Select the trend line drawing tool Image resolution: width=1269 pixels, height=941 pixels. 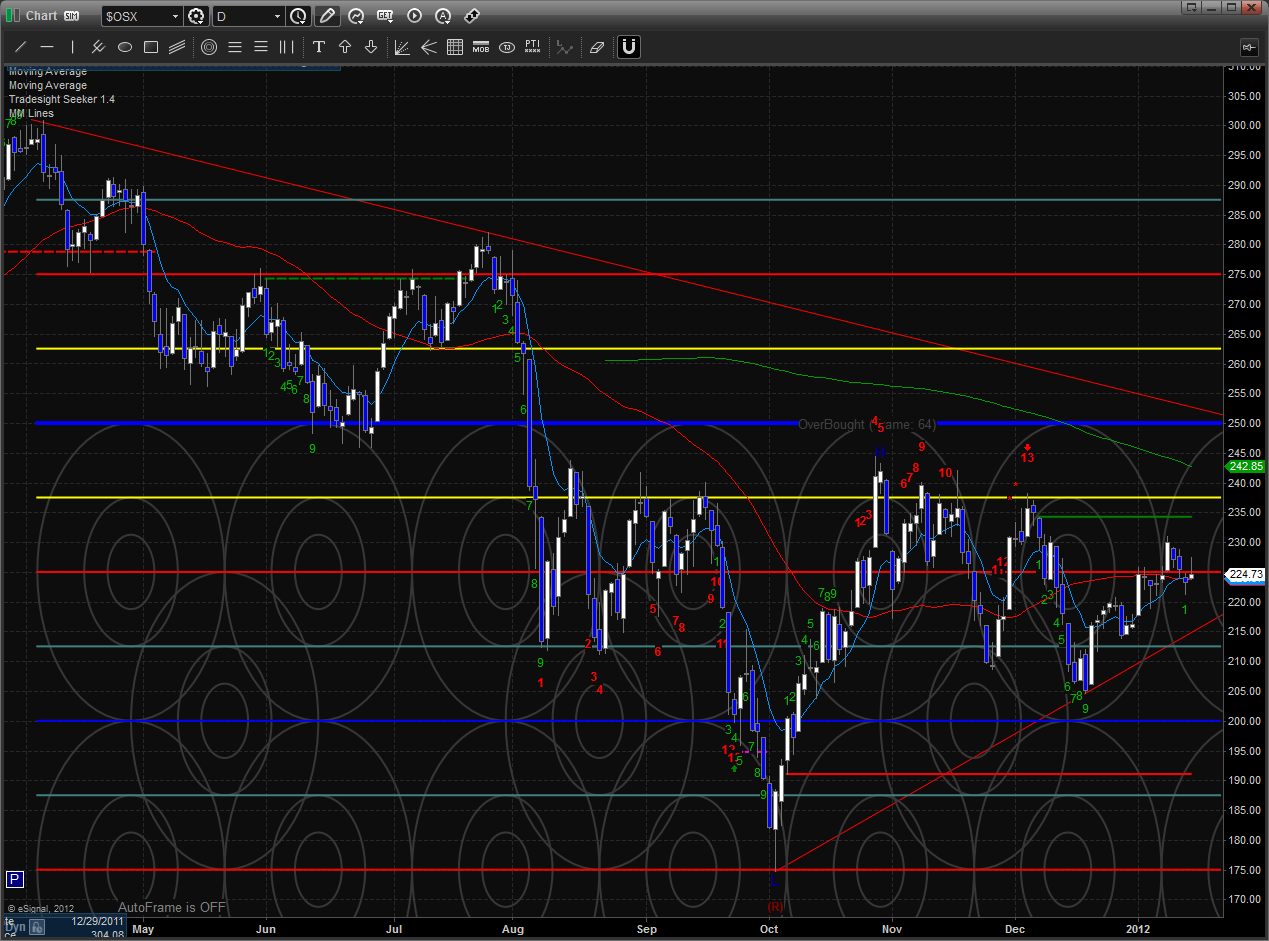point(21,47)
